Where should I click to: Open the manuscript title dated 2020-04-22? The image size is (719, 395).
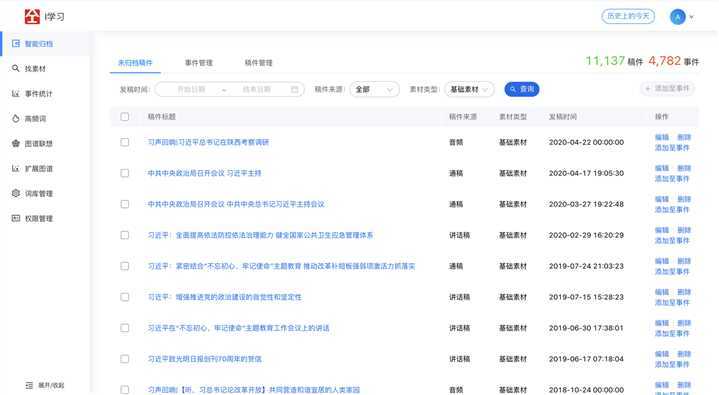(x=208, y=142)
